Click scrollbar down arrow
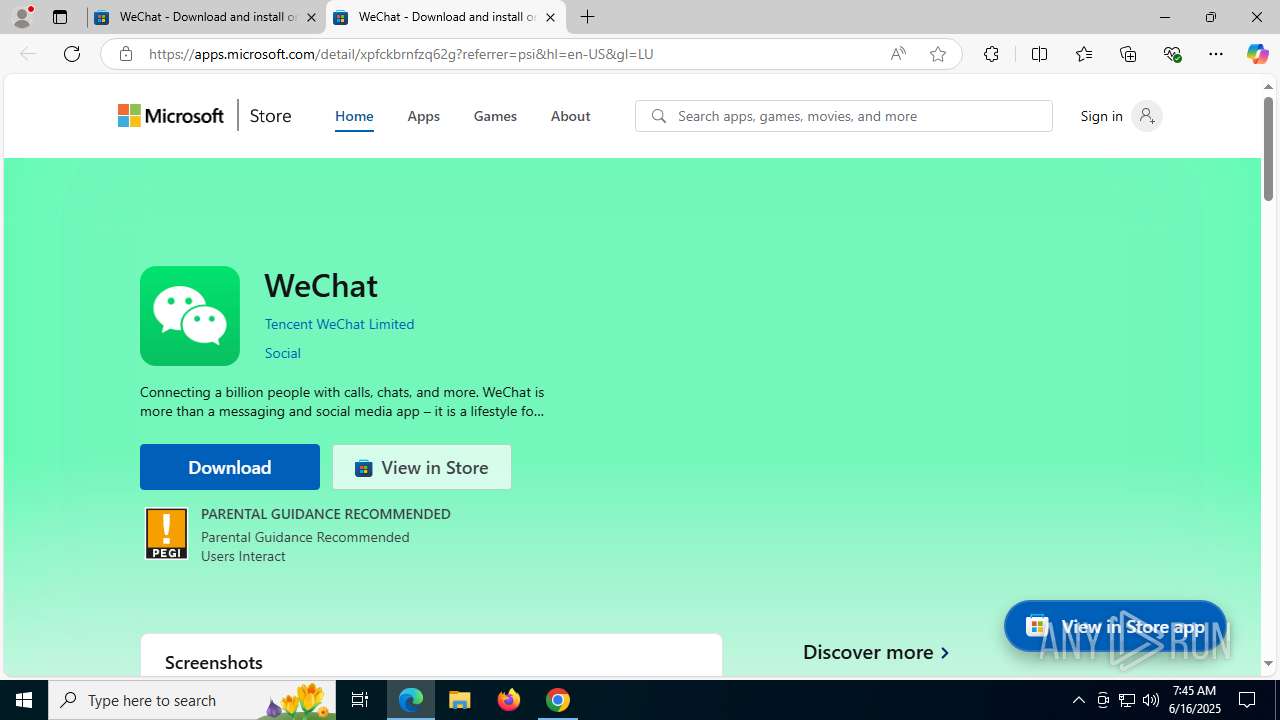 [x=1268, y=663]
